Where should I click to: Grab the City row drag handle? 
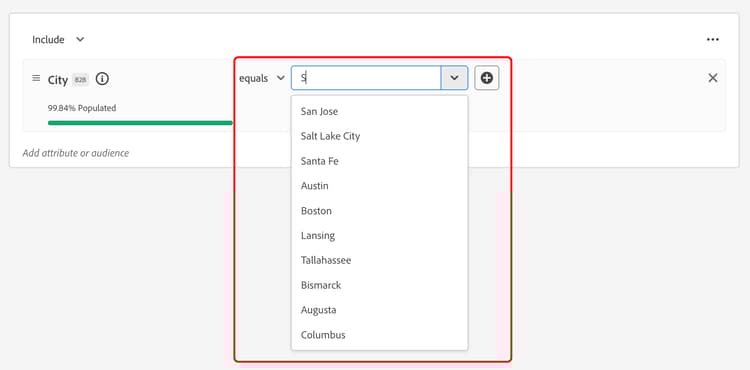coord(36,78)
